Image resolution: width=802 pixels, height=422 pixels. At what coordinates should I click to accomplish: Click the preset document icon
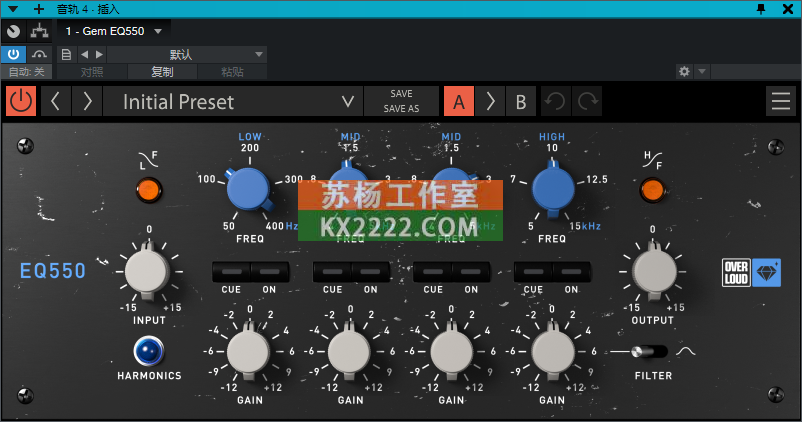[66, 54]
